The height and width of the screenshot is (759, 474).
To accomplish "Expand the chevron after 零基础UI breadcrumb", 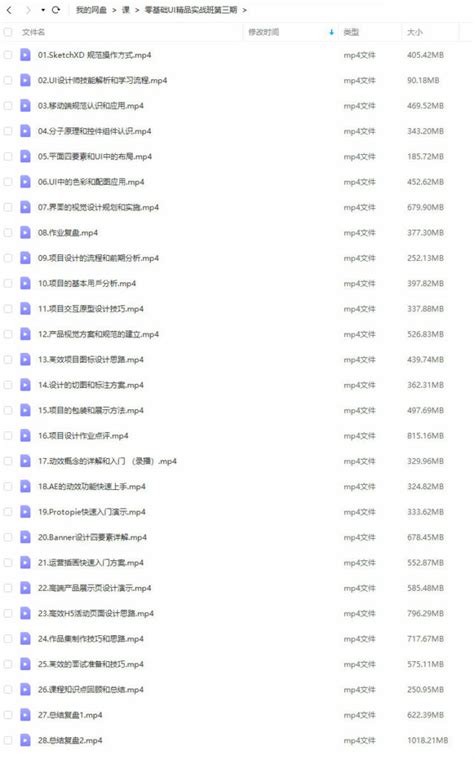I will (245, 10).
